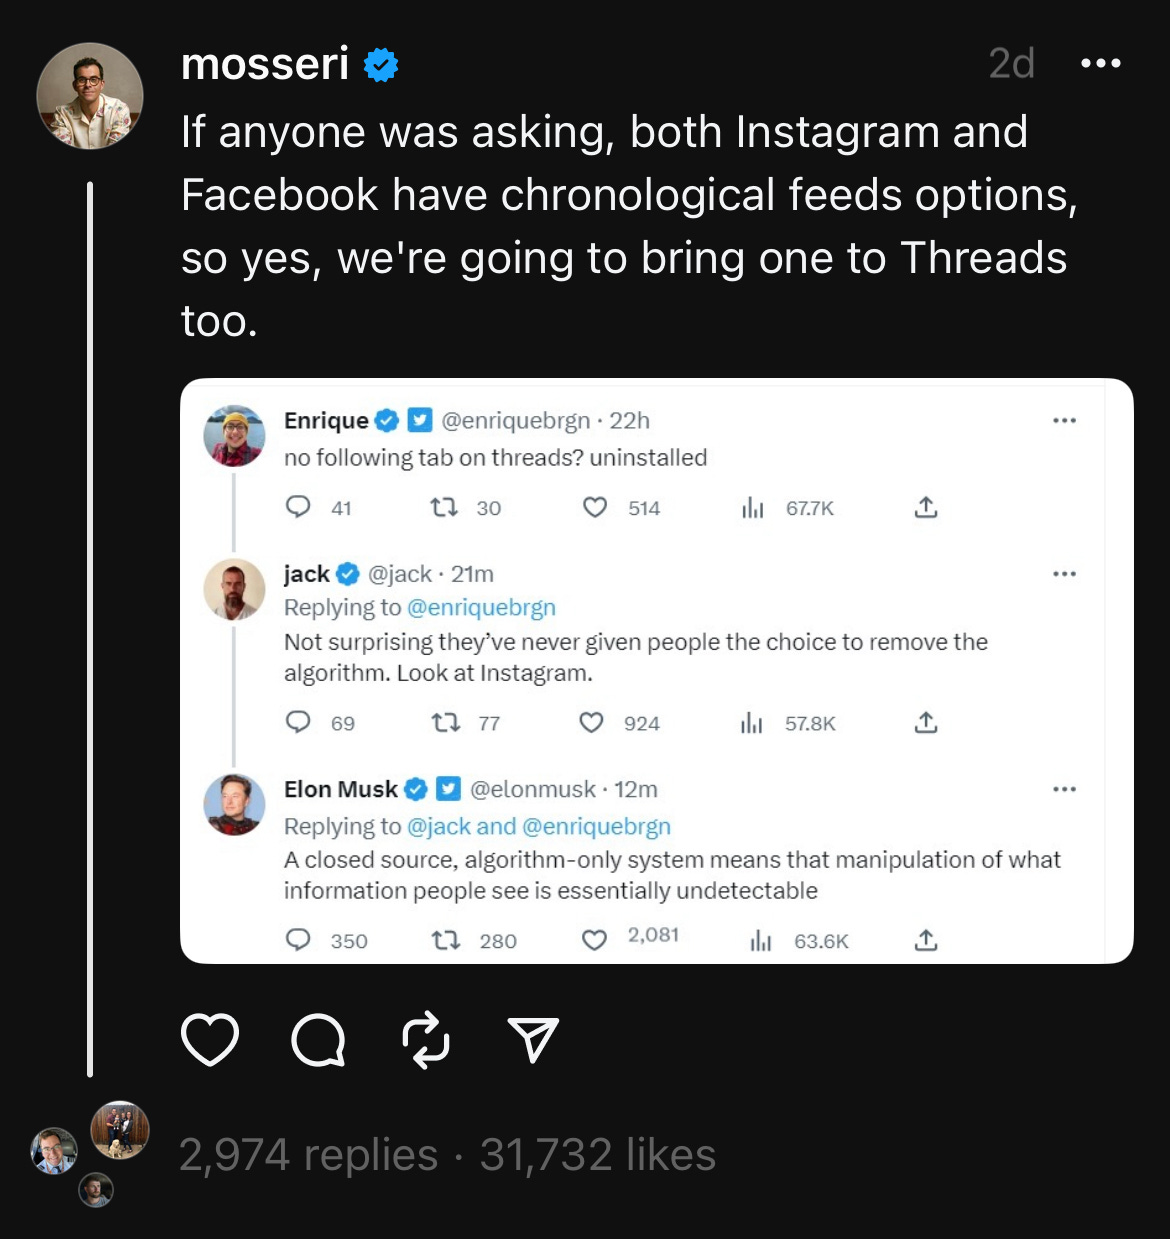The width and height of the screenshot is (1170, 1239).
Task: Open the mosseri username link
Action: [x=265, y=64]
